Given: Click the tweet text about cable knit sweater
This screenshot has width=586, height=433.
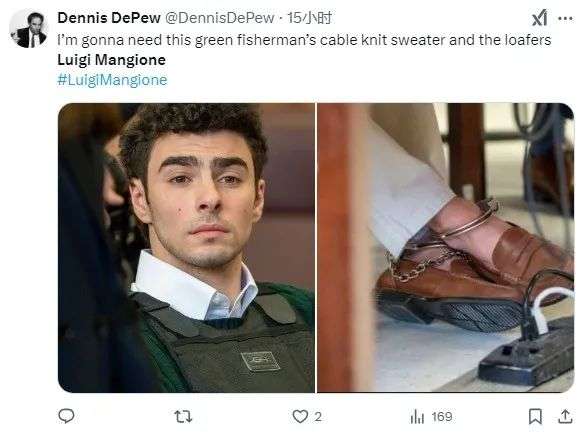Looking at the screenshot, I should (304, 40).
